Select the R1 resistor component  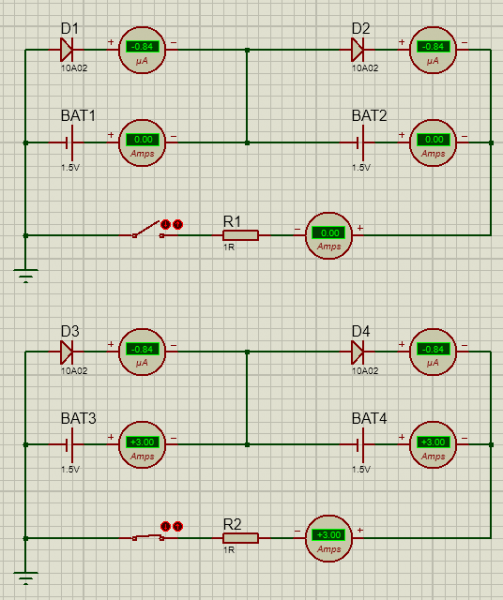click(241, 235)
